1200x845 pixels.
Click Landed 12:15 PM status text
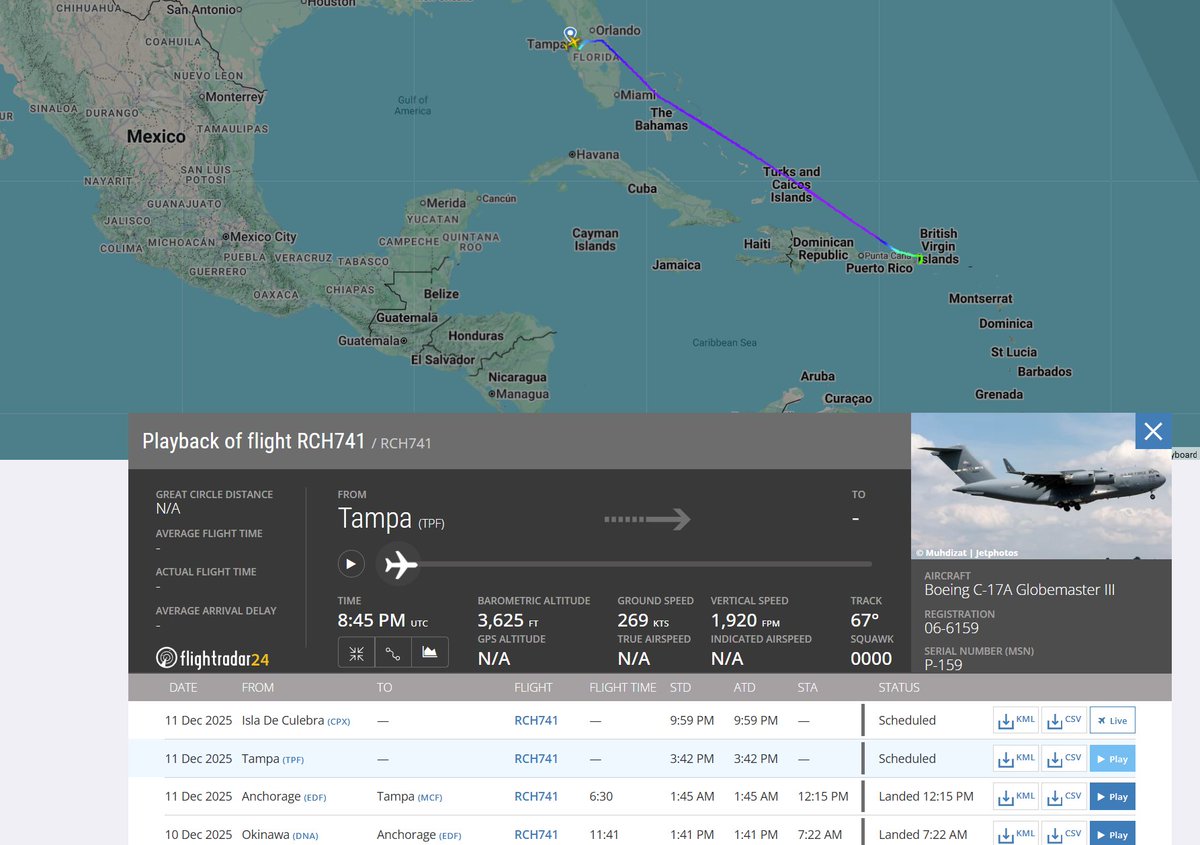click(x=926, y=797)
